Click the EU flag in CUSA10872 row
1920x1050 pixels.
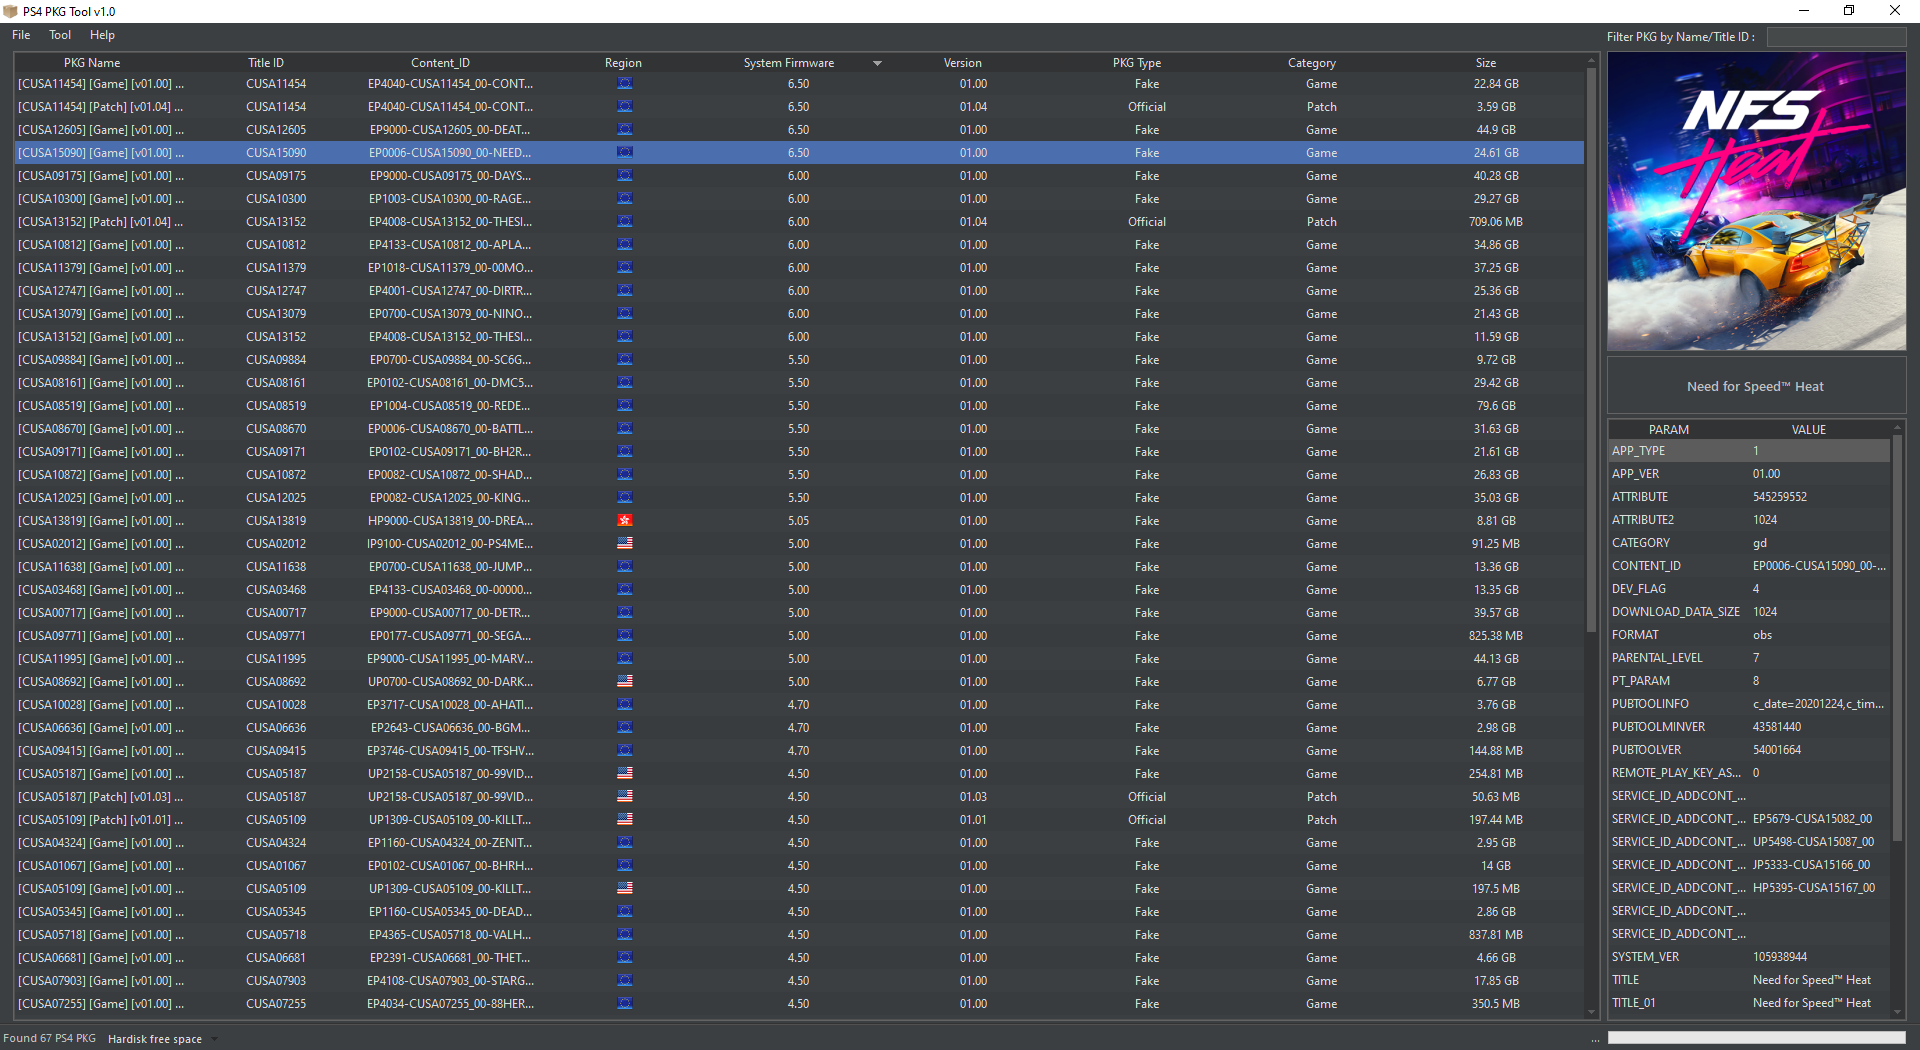[625, 475]
